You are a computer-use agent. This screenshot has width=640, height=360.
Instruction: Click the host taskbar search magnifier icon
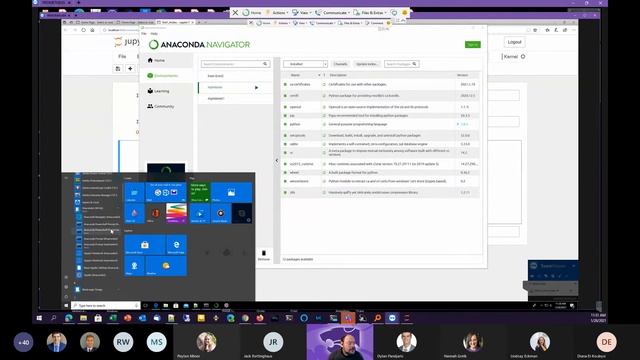point(53,318)
